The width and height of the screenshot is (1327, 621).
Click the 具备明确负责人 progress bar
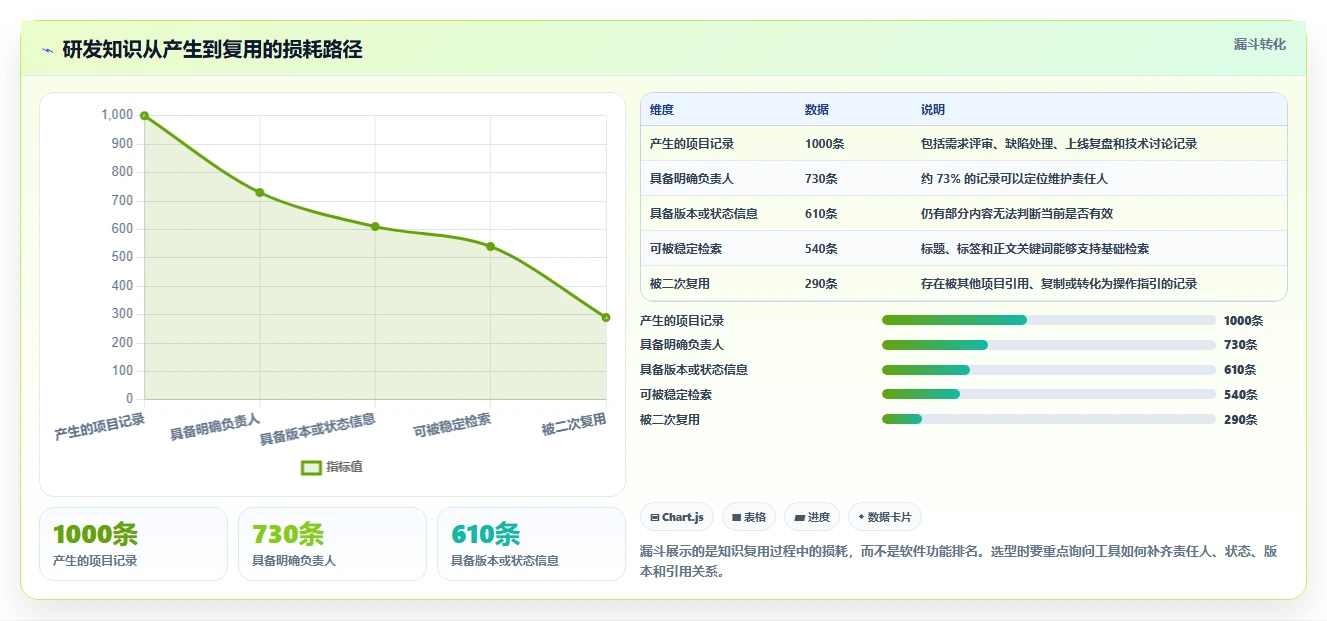pyautogui.click(x=1049, y=345)
